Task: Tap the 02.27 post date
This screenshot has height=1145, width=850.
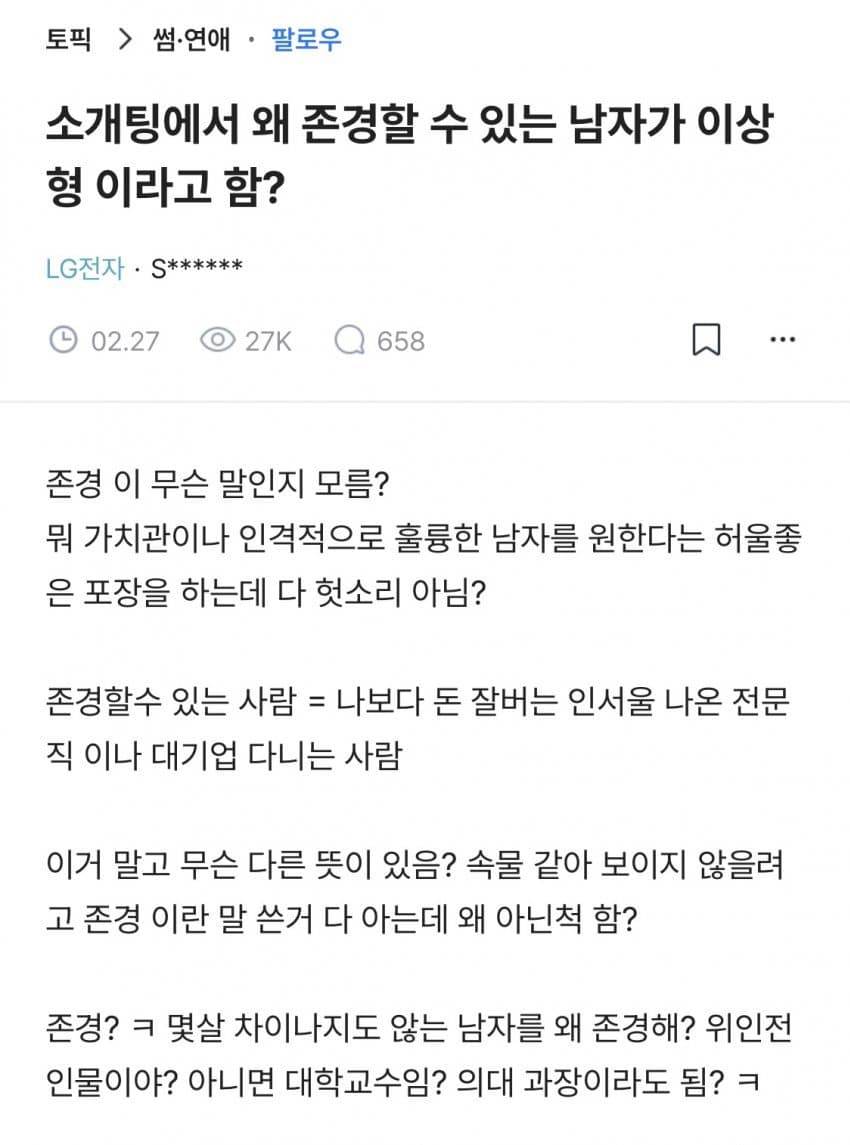Action: (125, 341)
